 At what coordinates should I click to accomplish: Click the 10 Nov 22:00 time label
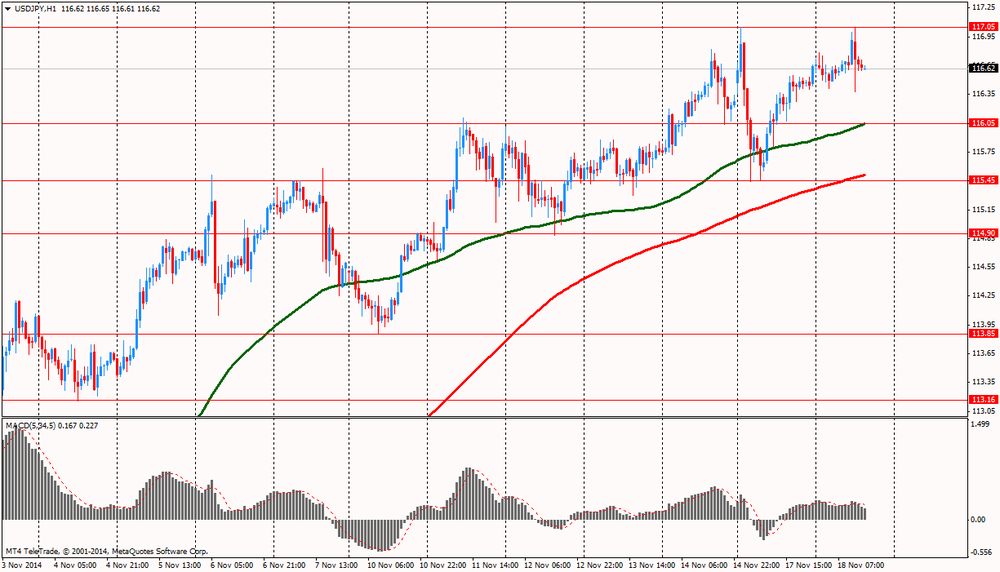[x=443, y=565]
